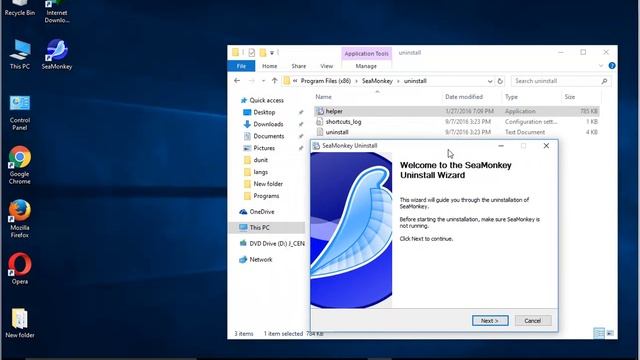The width and height of the screenshot is (640, 360).
Task: Expand the breadcrumb overflow chevron before Program Files
Action: click(295, 81)
